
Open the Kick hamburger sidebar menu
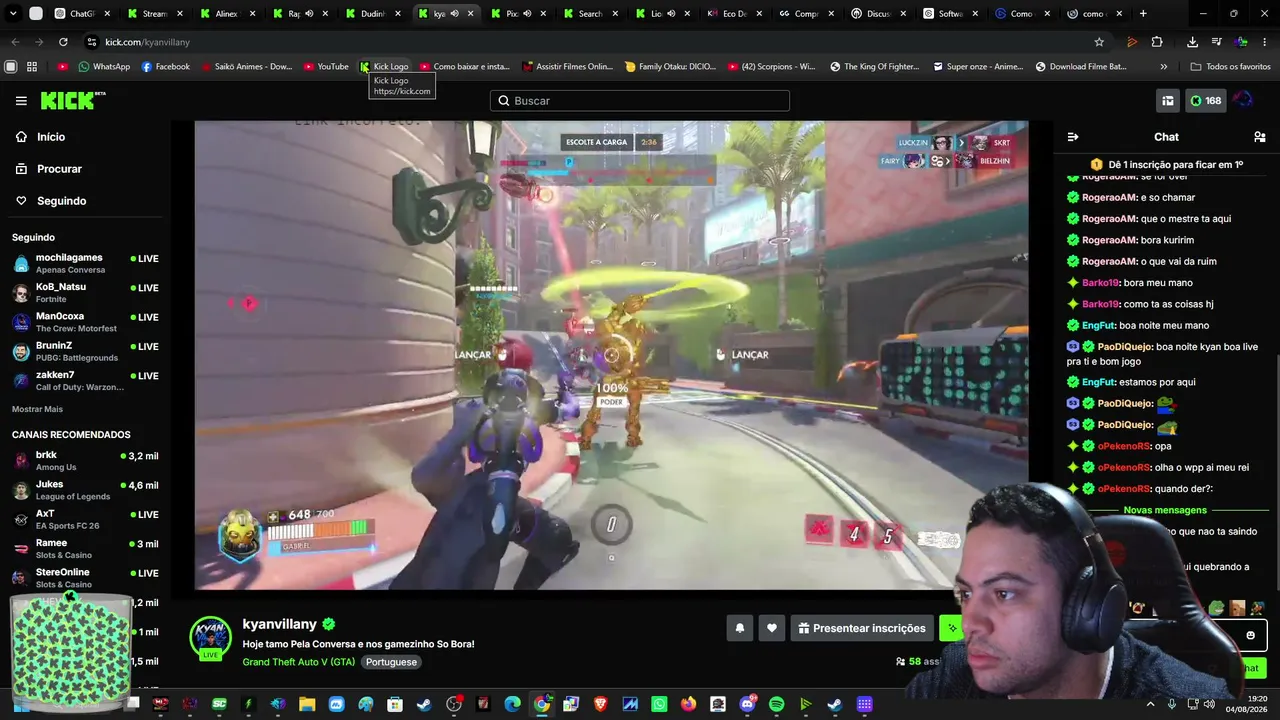[x=21, y=101]
